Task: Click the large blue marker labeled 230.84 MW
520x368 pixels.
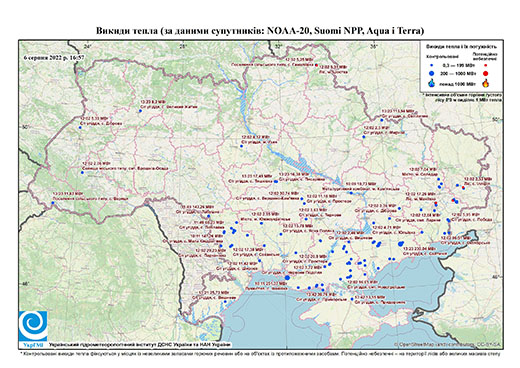Action: tap(401, 244)
